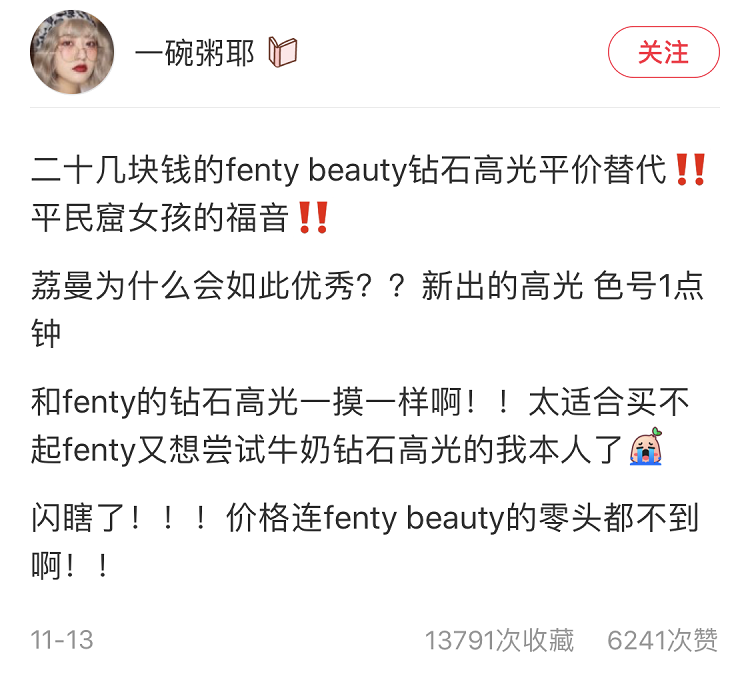Image resolution: width=750 pixels, height=680 pixels.
Task: Click the paragraph starting 和fenty的钻石高光
Action: (360, 426)
